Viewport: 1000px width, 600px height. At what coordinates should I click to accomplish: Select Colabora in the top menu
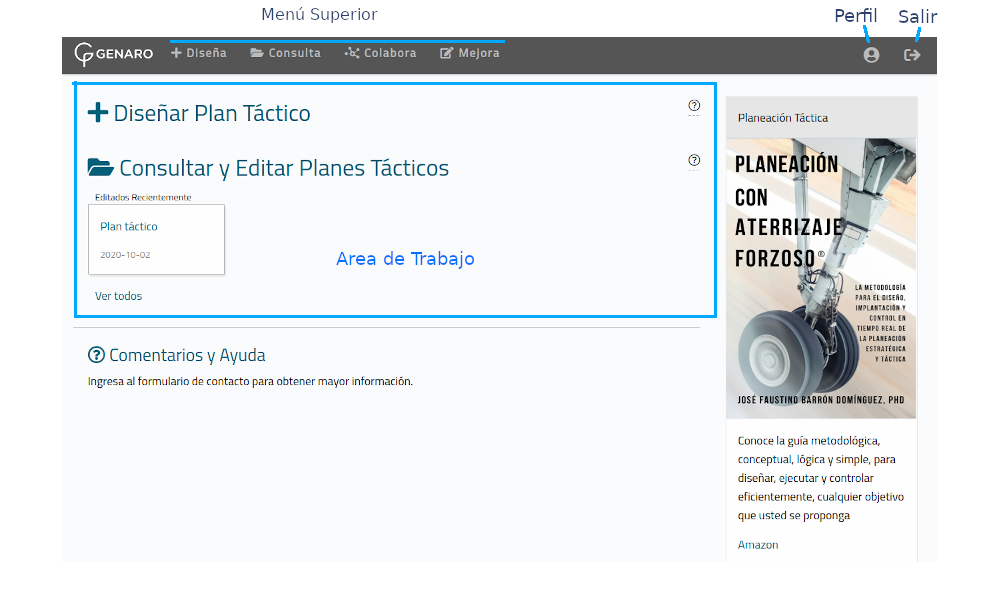(381, 53)
